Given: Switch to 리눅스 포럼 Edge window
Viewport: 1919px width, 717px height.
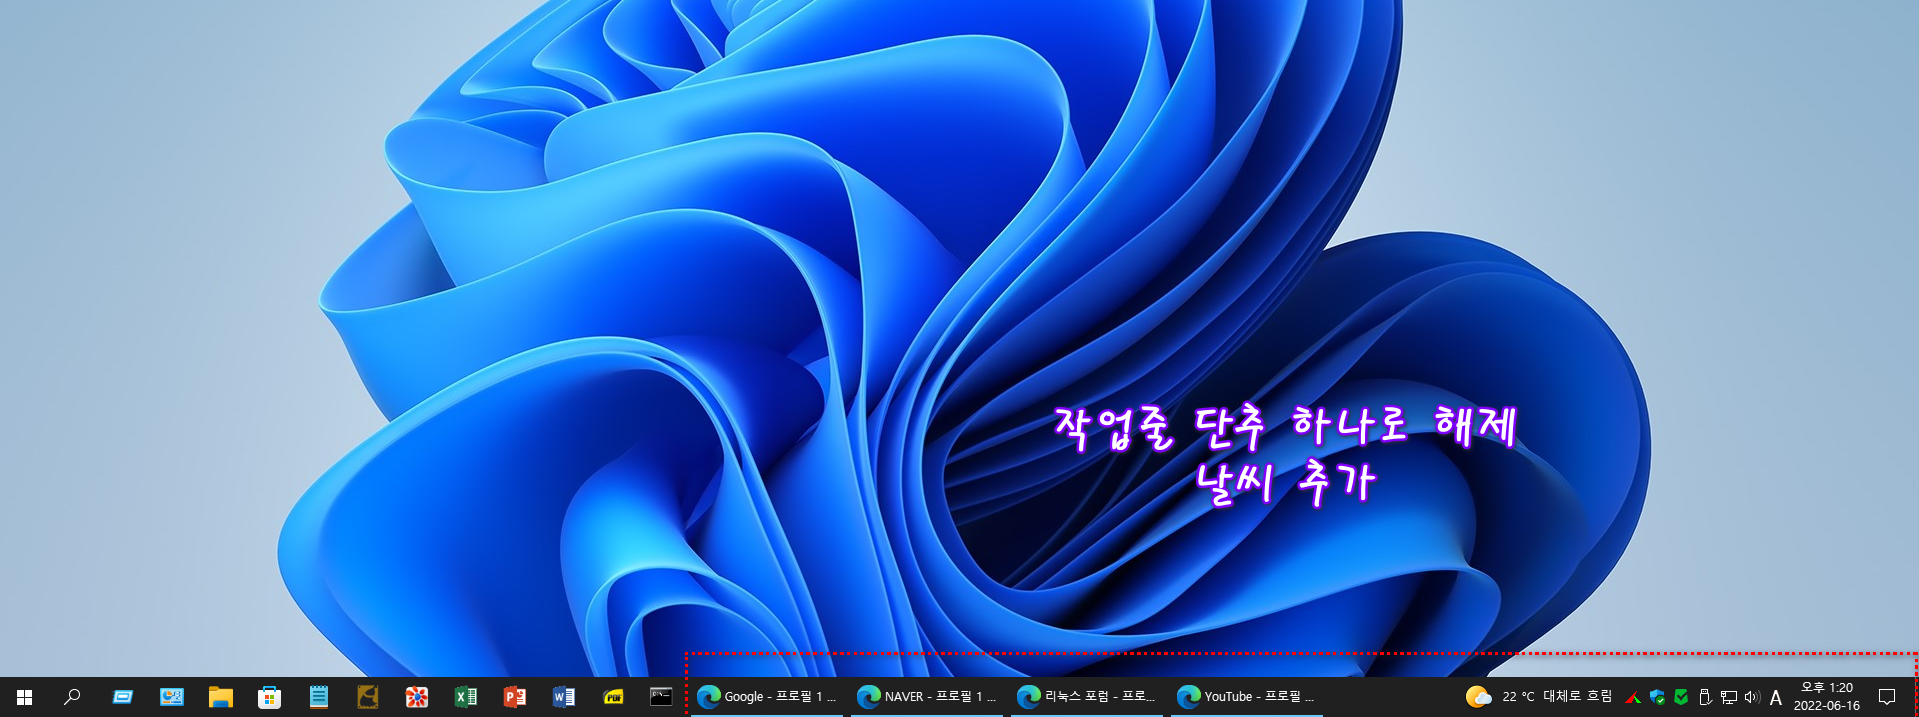Looking at the screenshot, I should coord(1087,697).
